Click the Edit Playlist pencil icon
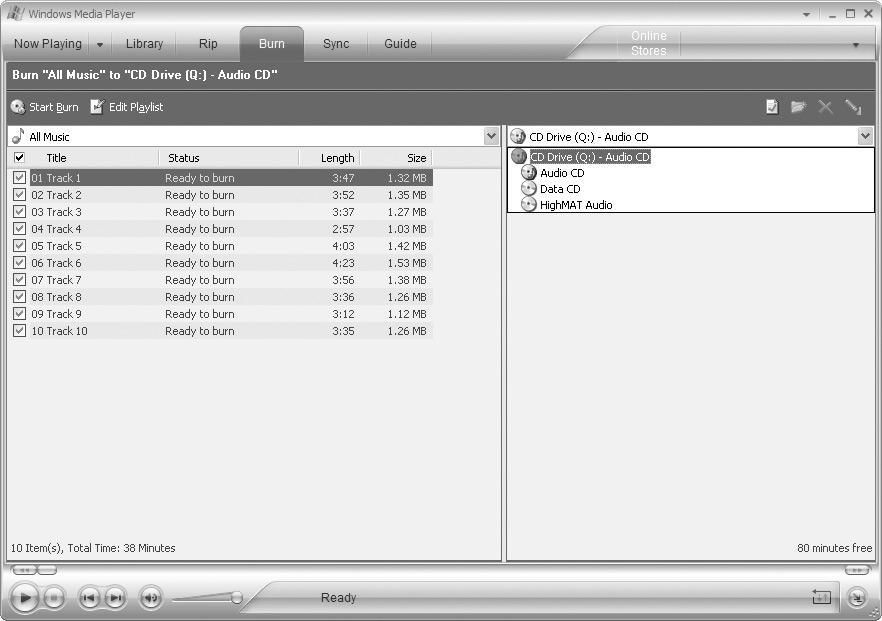This screenshot has height=621, width=882. (97, 107)
